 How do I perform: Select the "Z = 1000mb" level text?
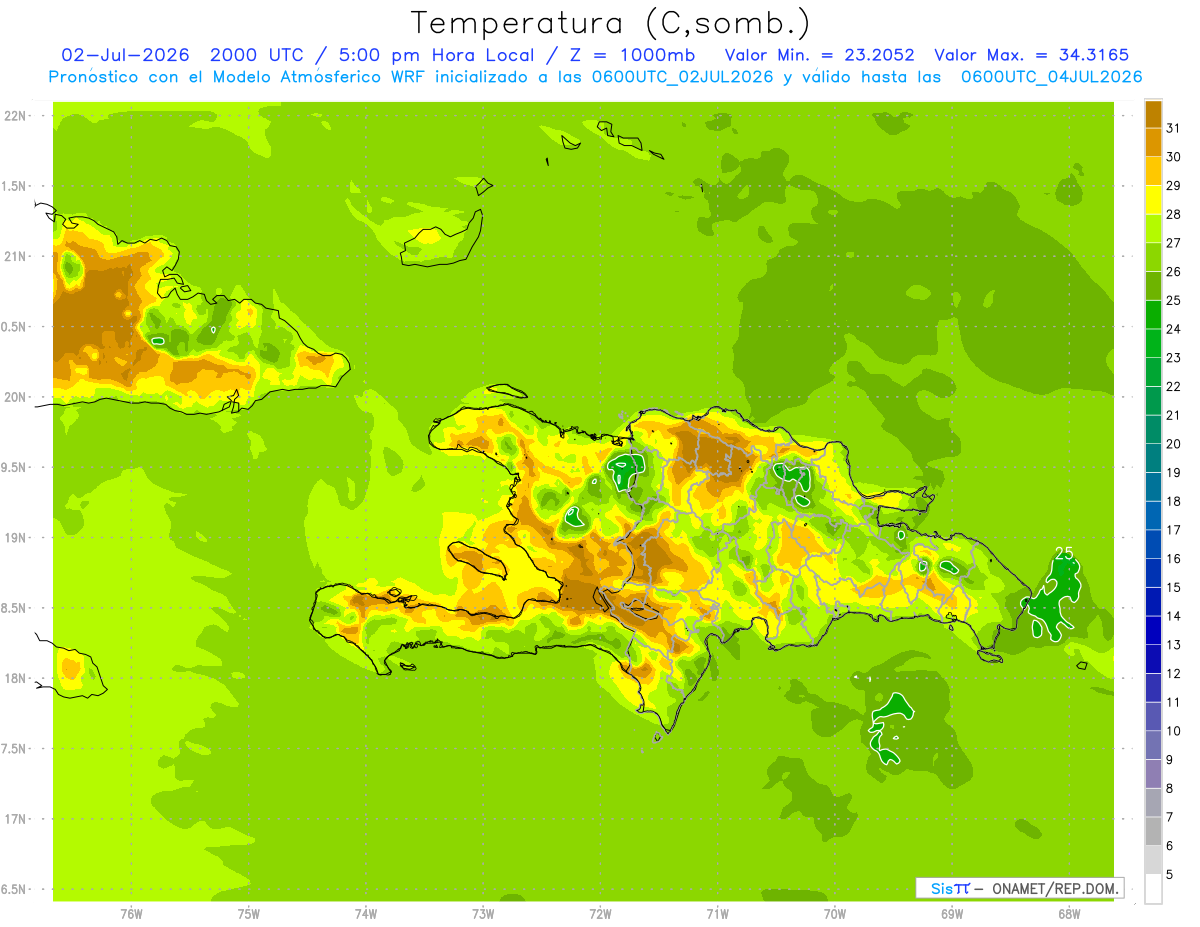[634, 54]
